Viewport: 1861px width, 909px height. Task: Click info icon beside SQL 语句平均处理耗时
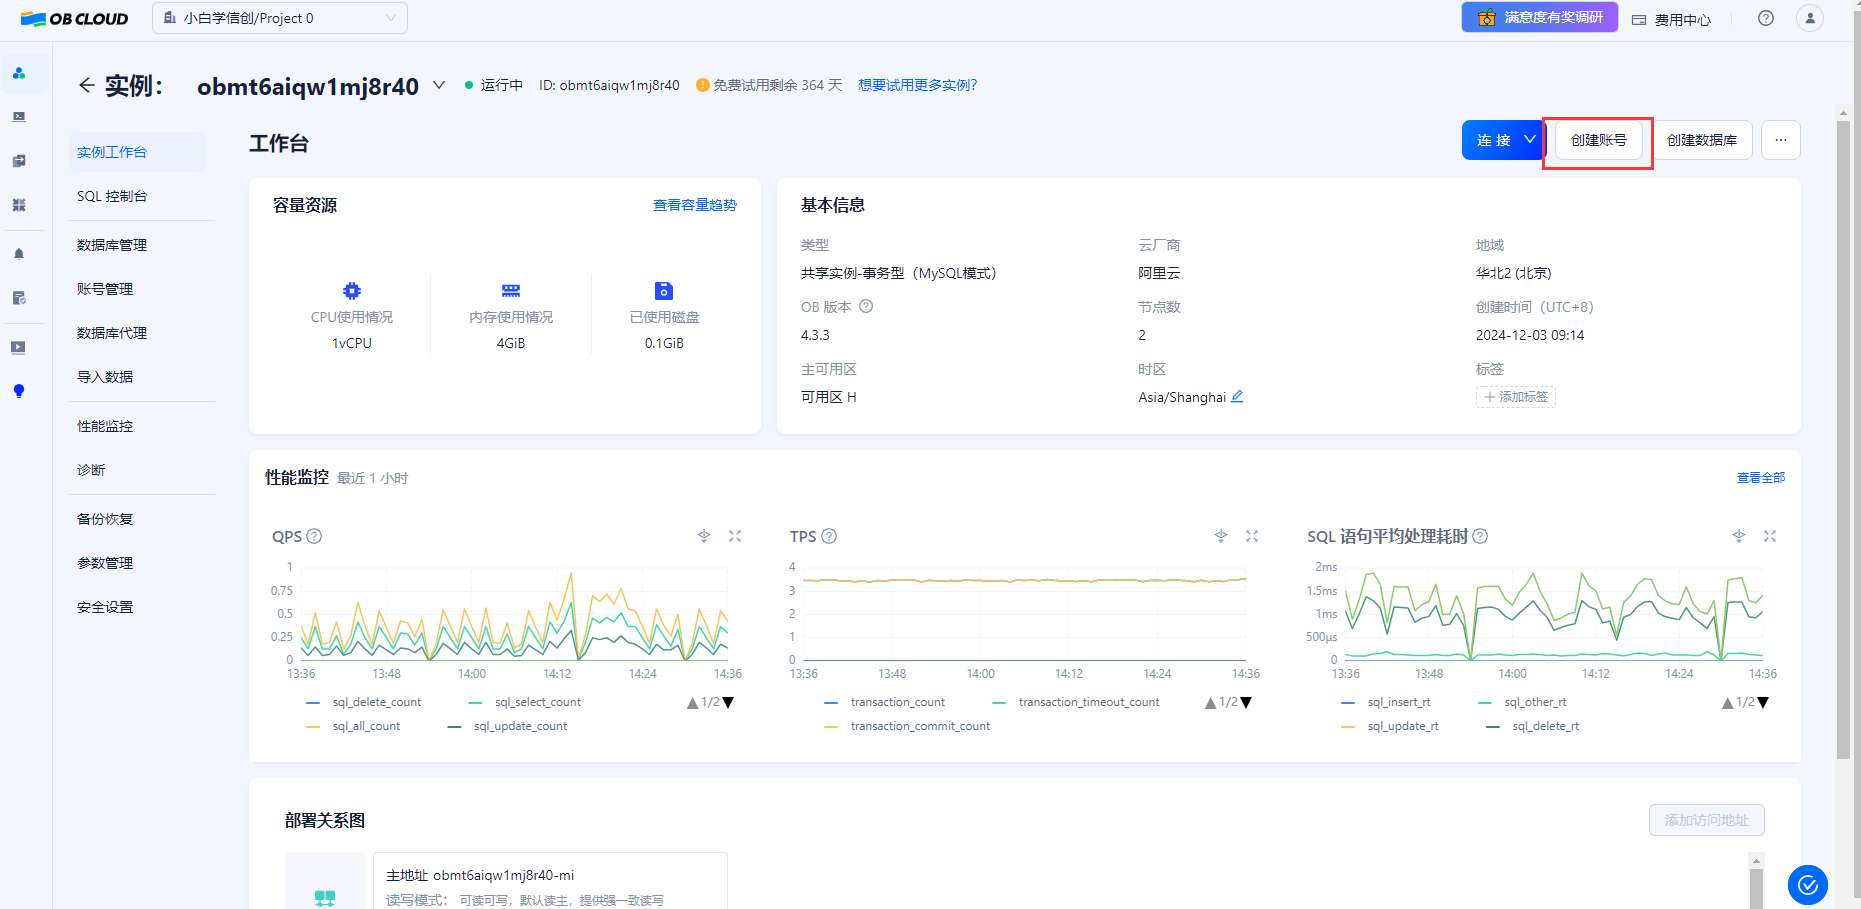pyautogui.click(x=1480, y=536)
